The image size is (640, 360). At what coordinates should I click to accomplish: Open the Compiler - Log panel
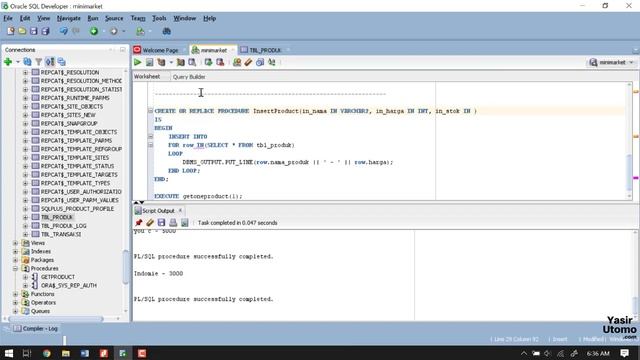36,329
